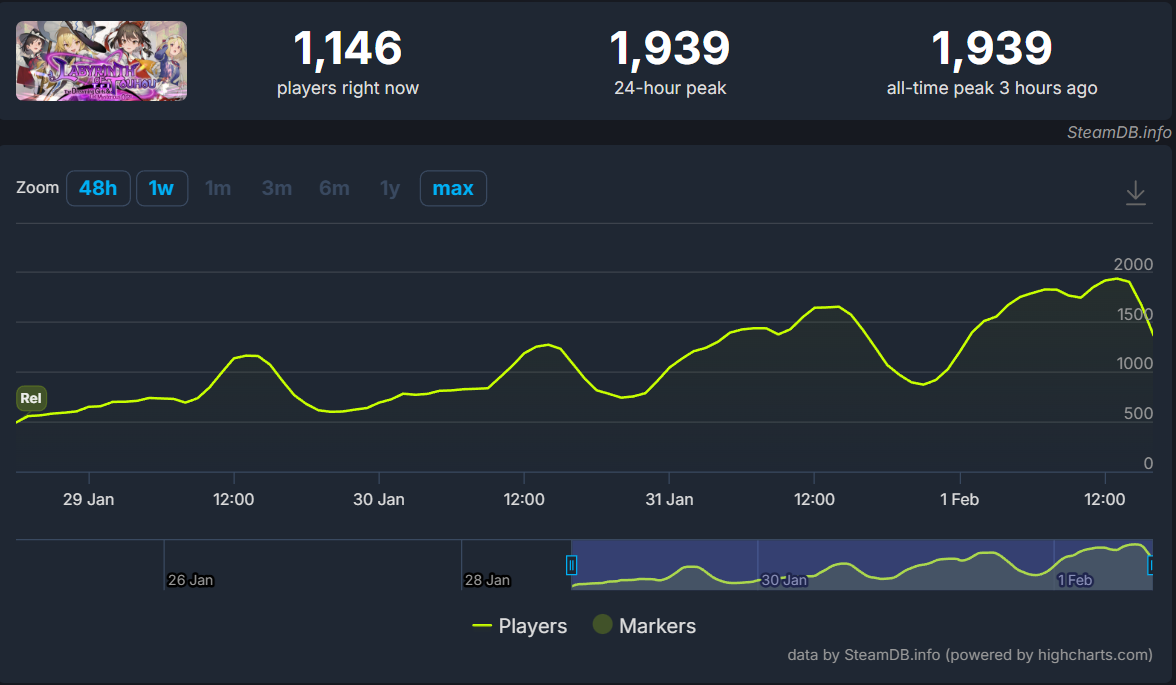Click the yellow Players legend line symbol
The width and height of the screenshot is (1176, 685).
(482, 626)
